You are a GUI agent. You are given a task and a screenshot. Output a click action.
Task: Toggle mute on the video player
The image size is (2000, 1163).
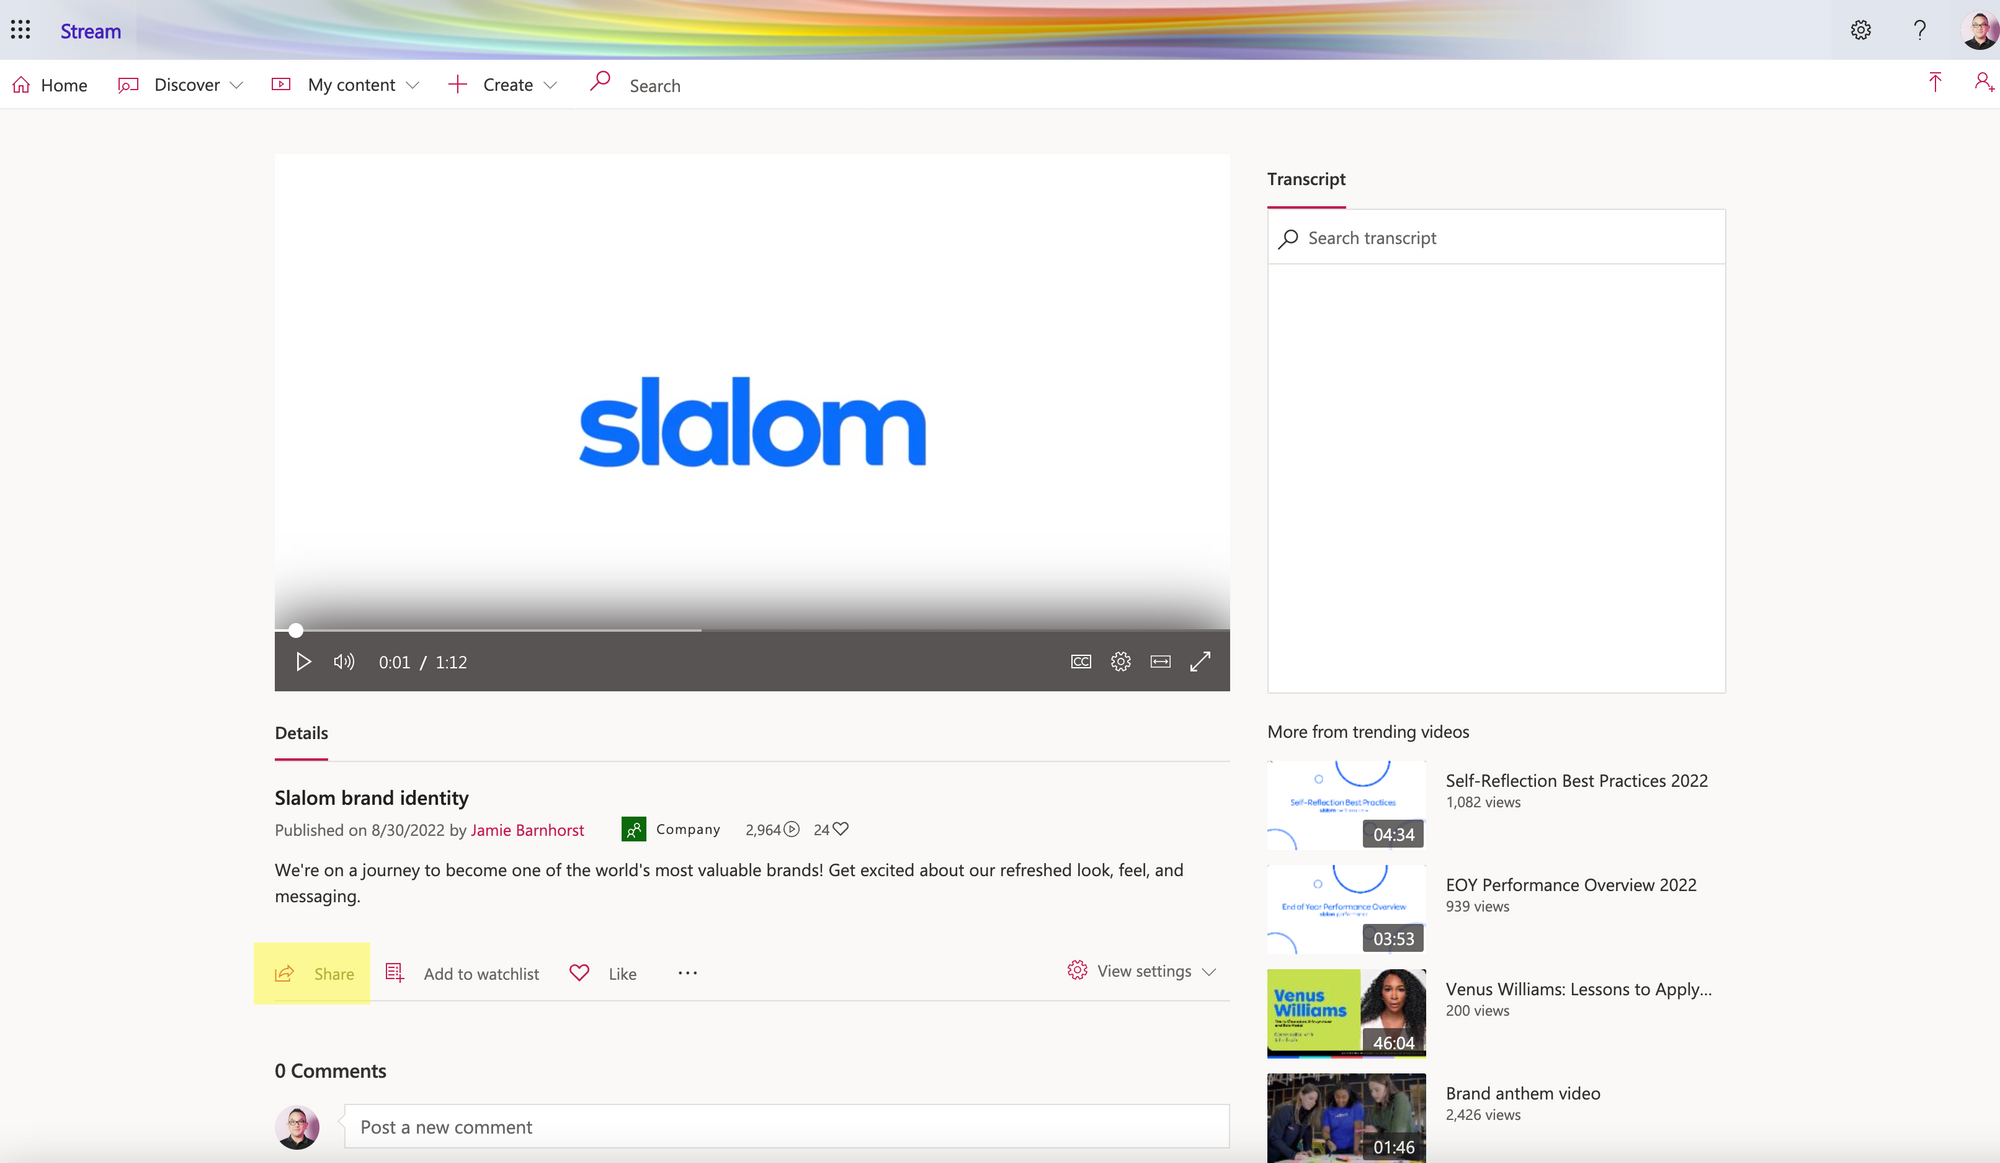(343, 662)
